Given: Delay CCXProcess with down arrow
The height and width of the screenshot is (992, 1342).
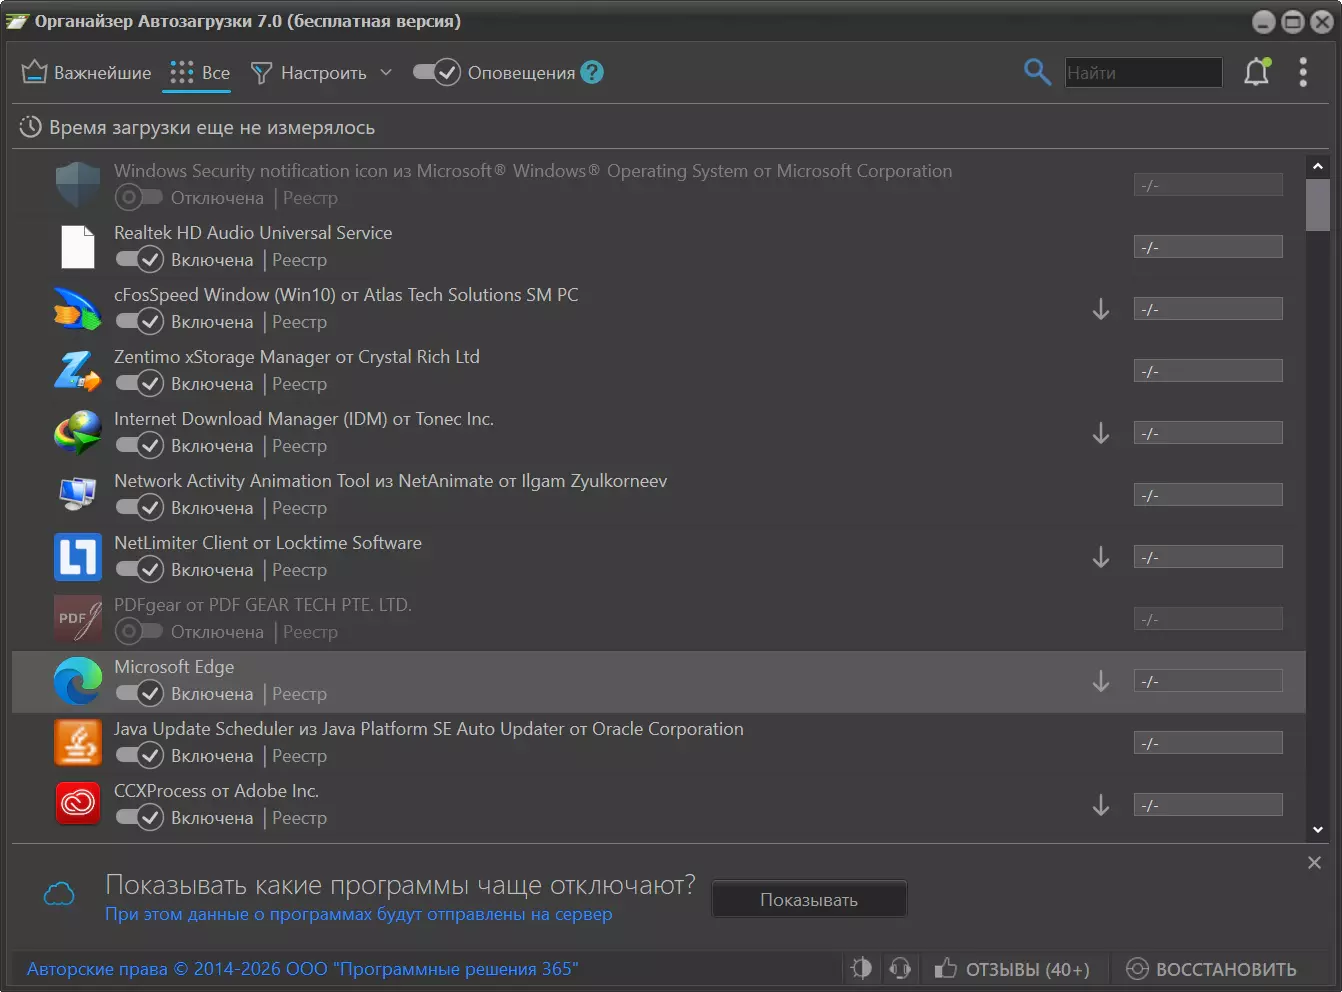Looking at the screenshot, I should tap(1101, 805).
